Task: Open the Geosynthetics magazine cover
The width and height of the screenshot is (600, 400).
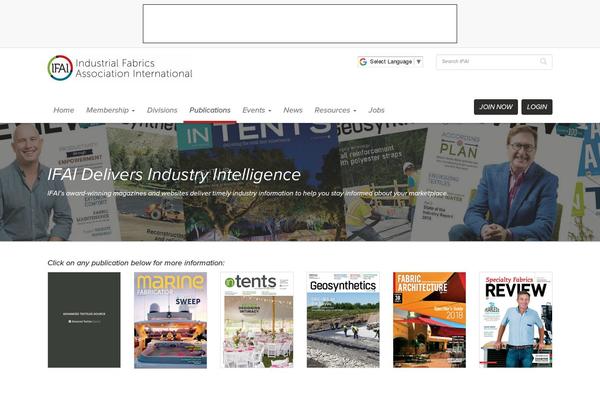Action: [x=343, y=320]
